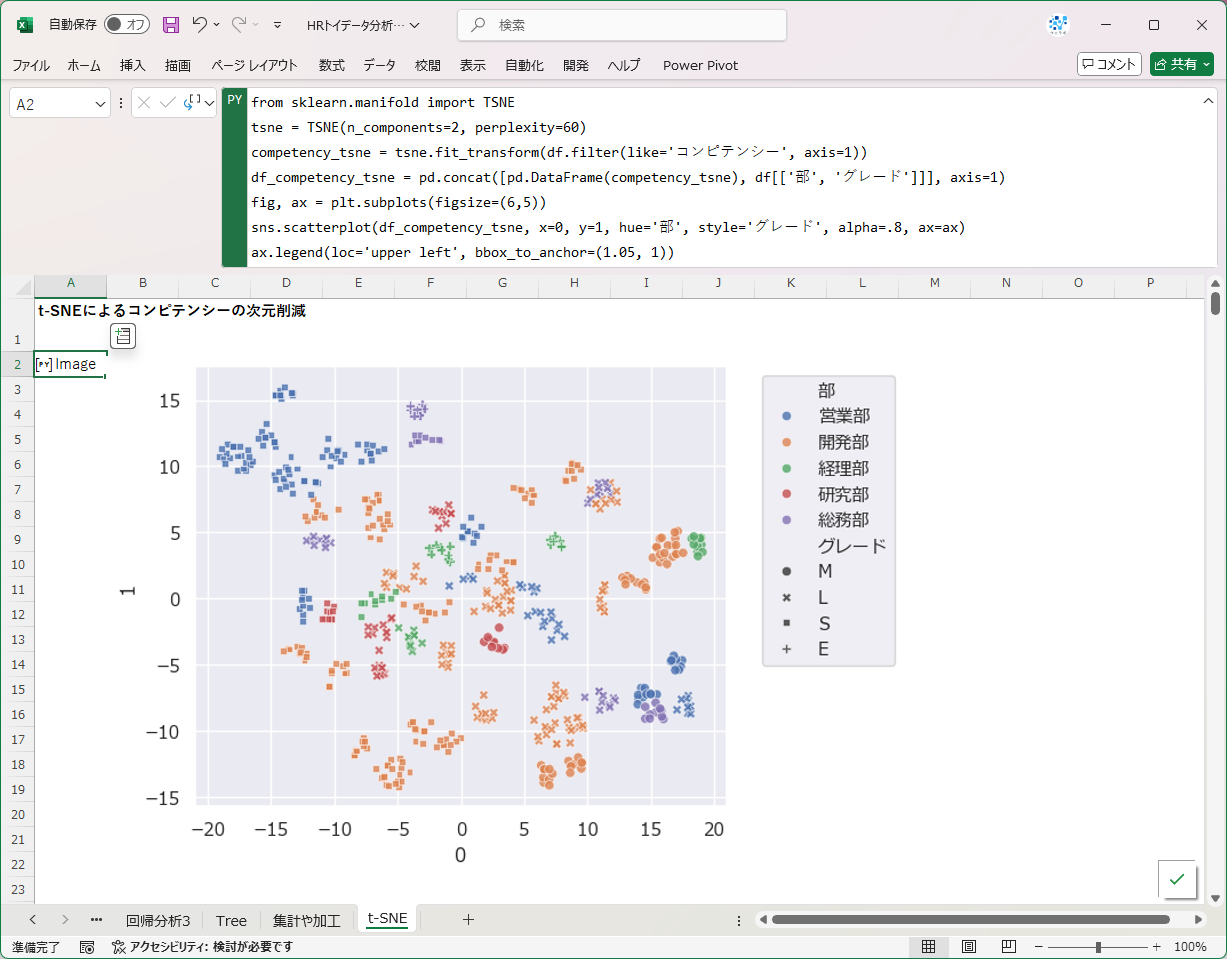1227x959 pixels.
Task: Open the Power Pivot tab
Action: [701, 65]
